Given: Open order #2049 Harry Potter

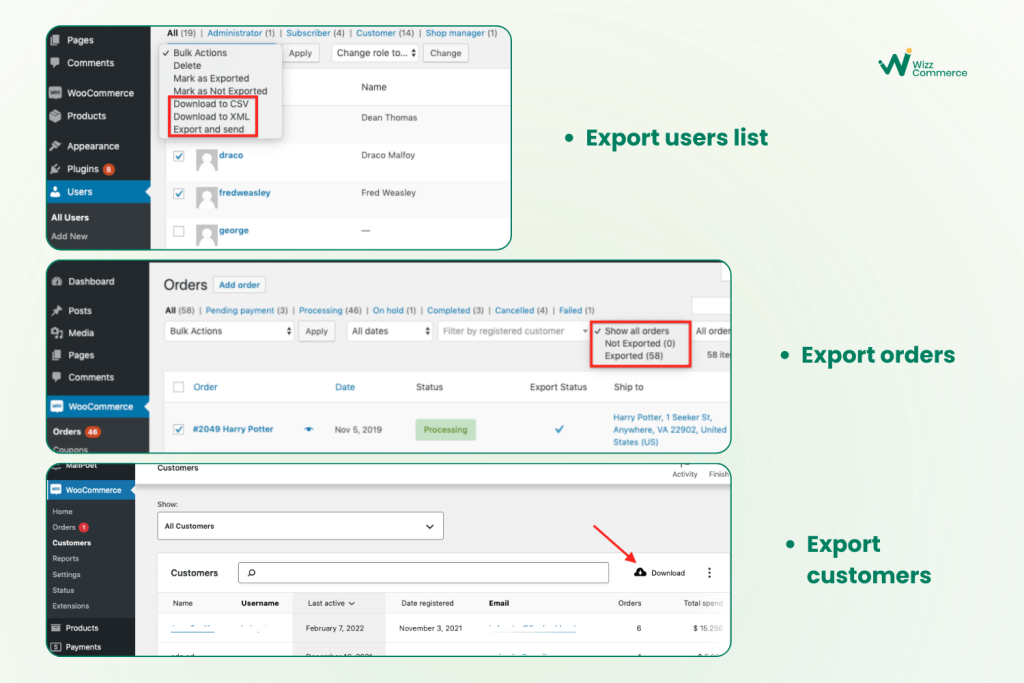Looking at the screenshot, I should pyautogui.click(x=232, y=429).
